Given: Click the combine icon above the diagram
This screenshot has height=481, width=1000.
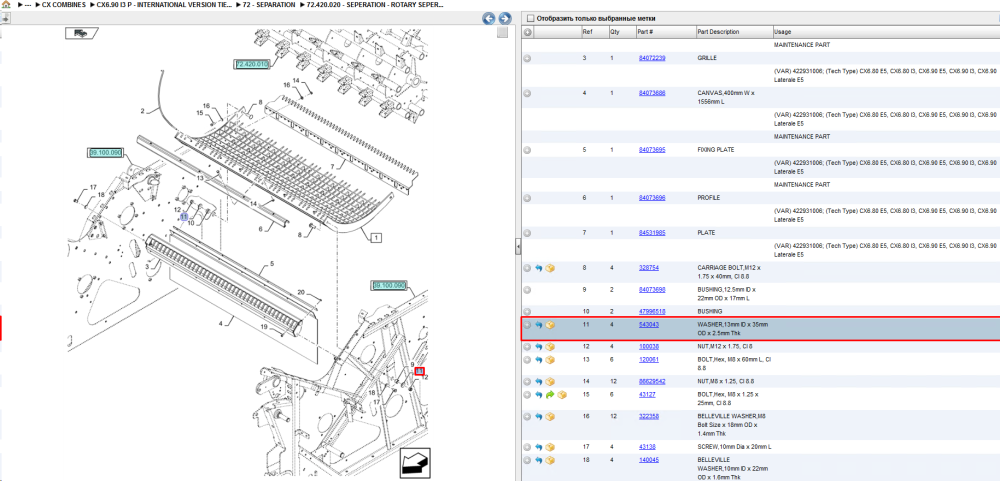Looking at the screenshot, I should pos(81,33).
